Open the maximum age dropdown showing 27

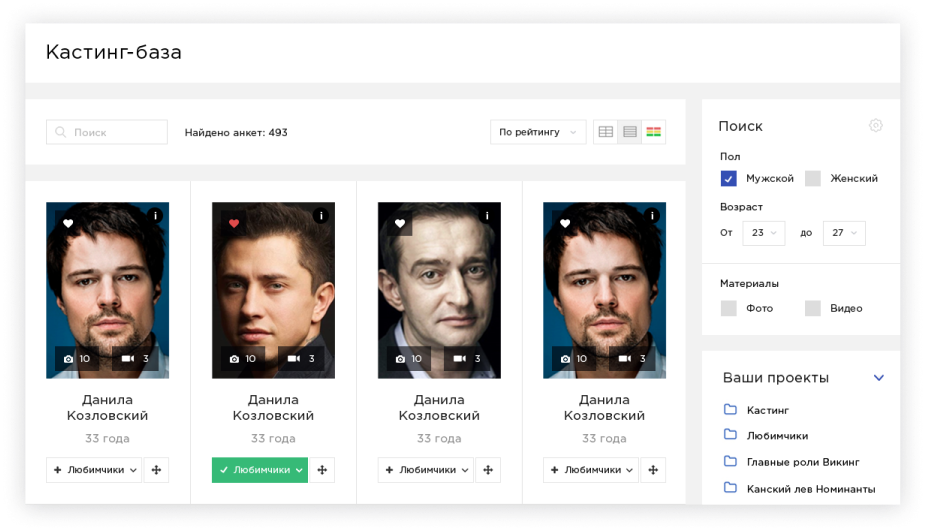tap(844, 233)
